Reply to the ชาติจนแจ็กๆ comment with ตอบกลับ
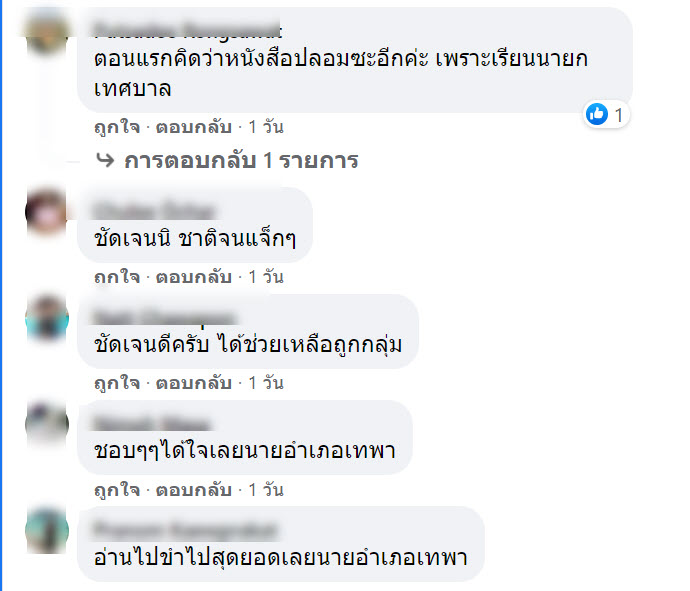The height and width of the screenshot is (591, 690). pos(194,277)
